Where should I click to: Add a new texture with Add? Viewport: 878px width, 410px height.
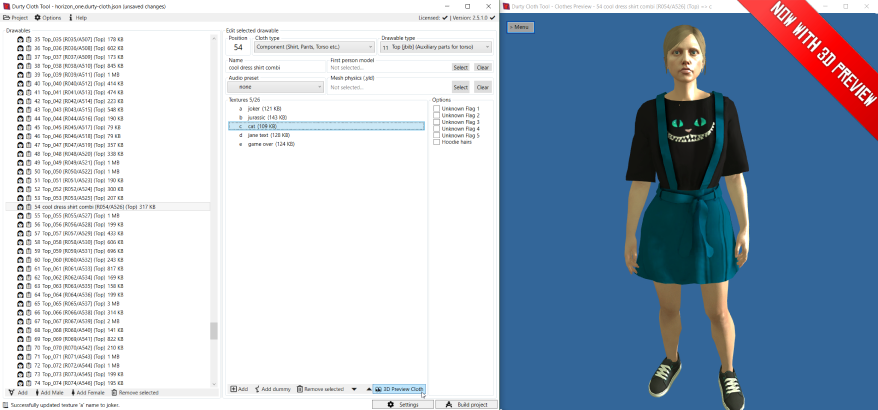click(239, 388)
